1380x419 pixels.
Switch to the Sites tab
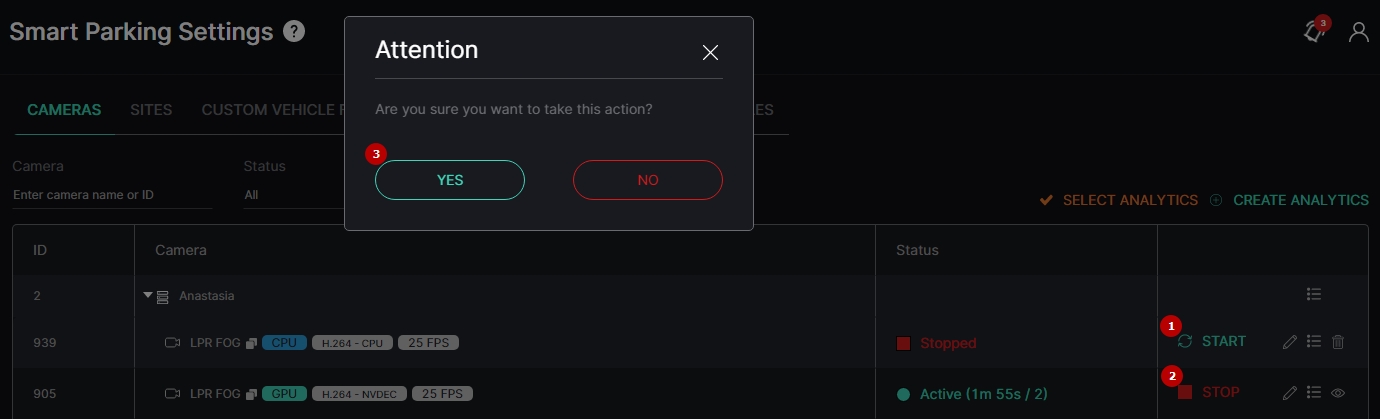point(151,110)
